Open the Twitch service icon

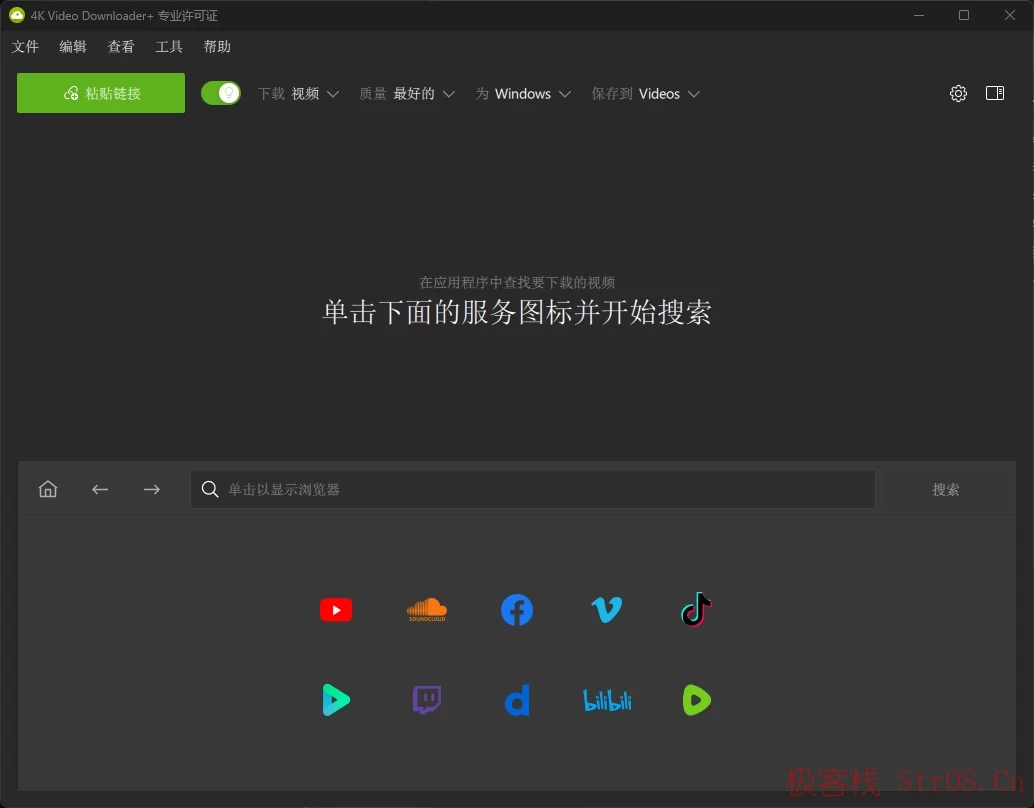pyautogui.click(x=427, y=700)
